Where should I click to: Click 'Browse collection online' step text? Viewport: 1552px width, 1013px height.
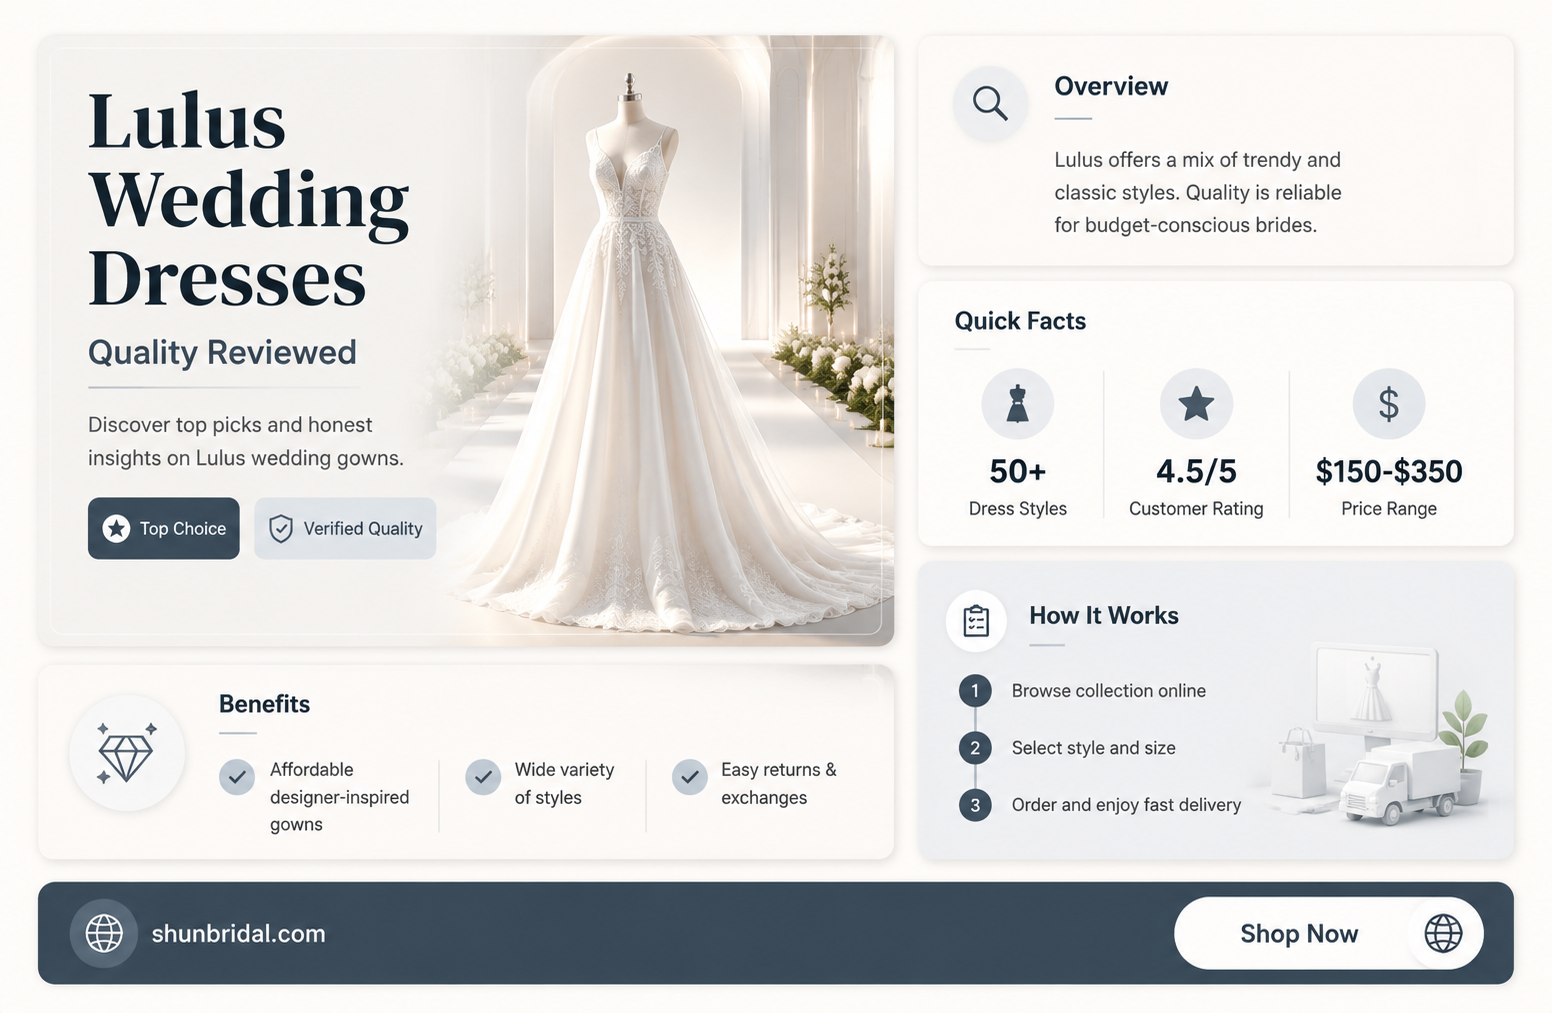coord(1108,691)
